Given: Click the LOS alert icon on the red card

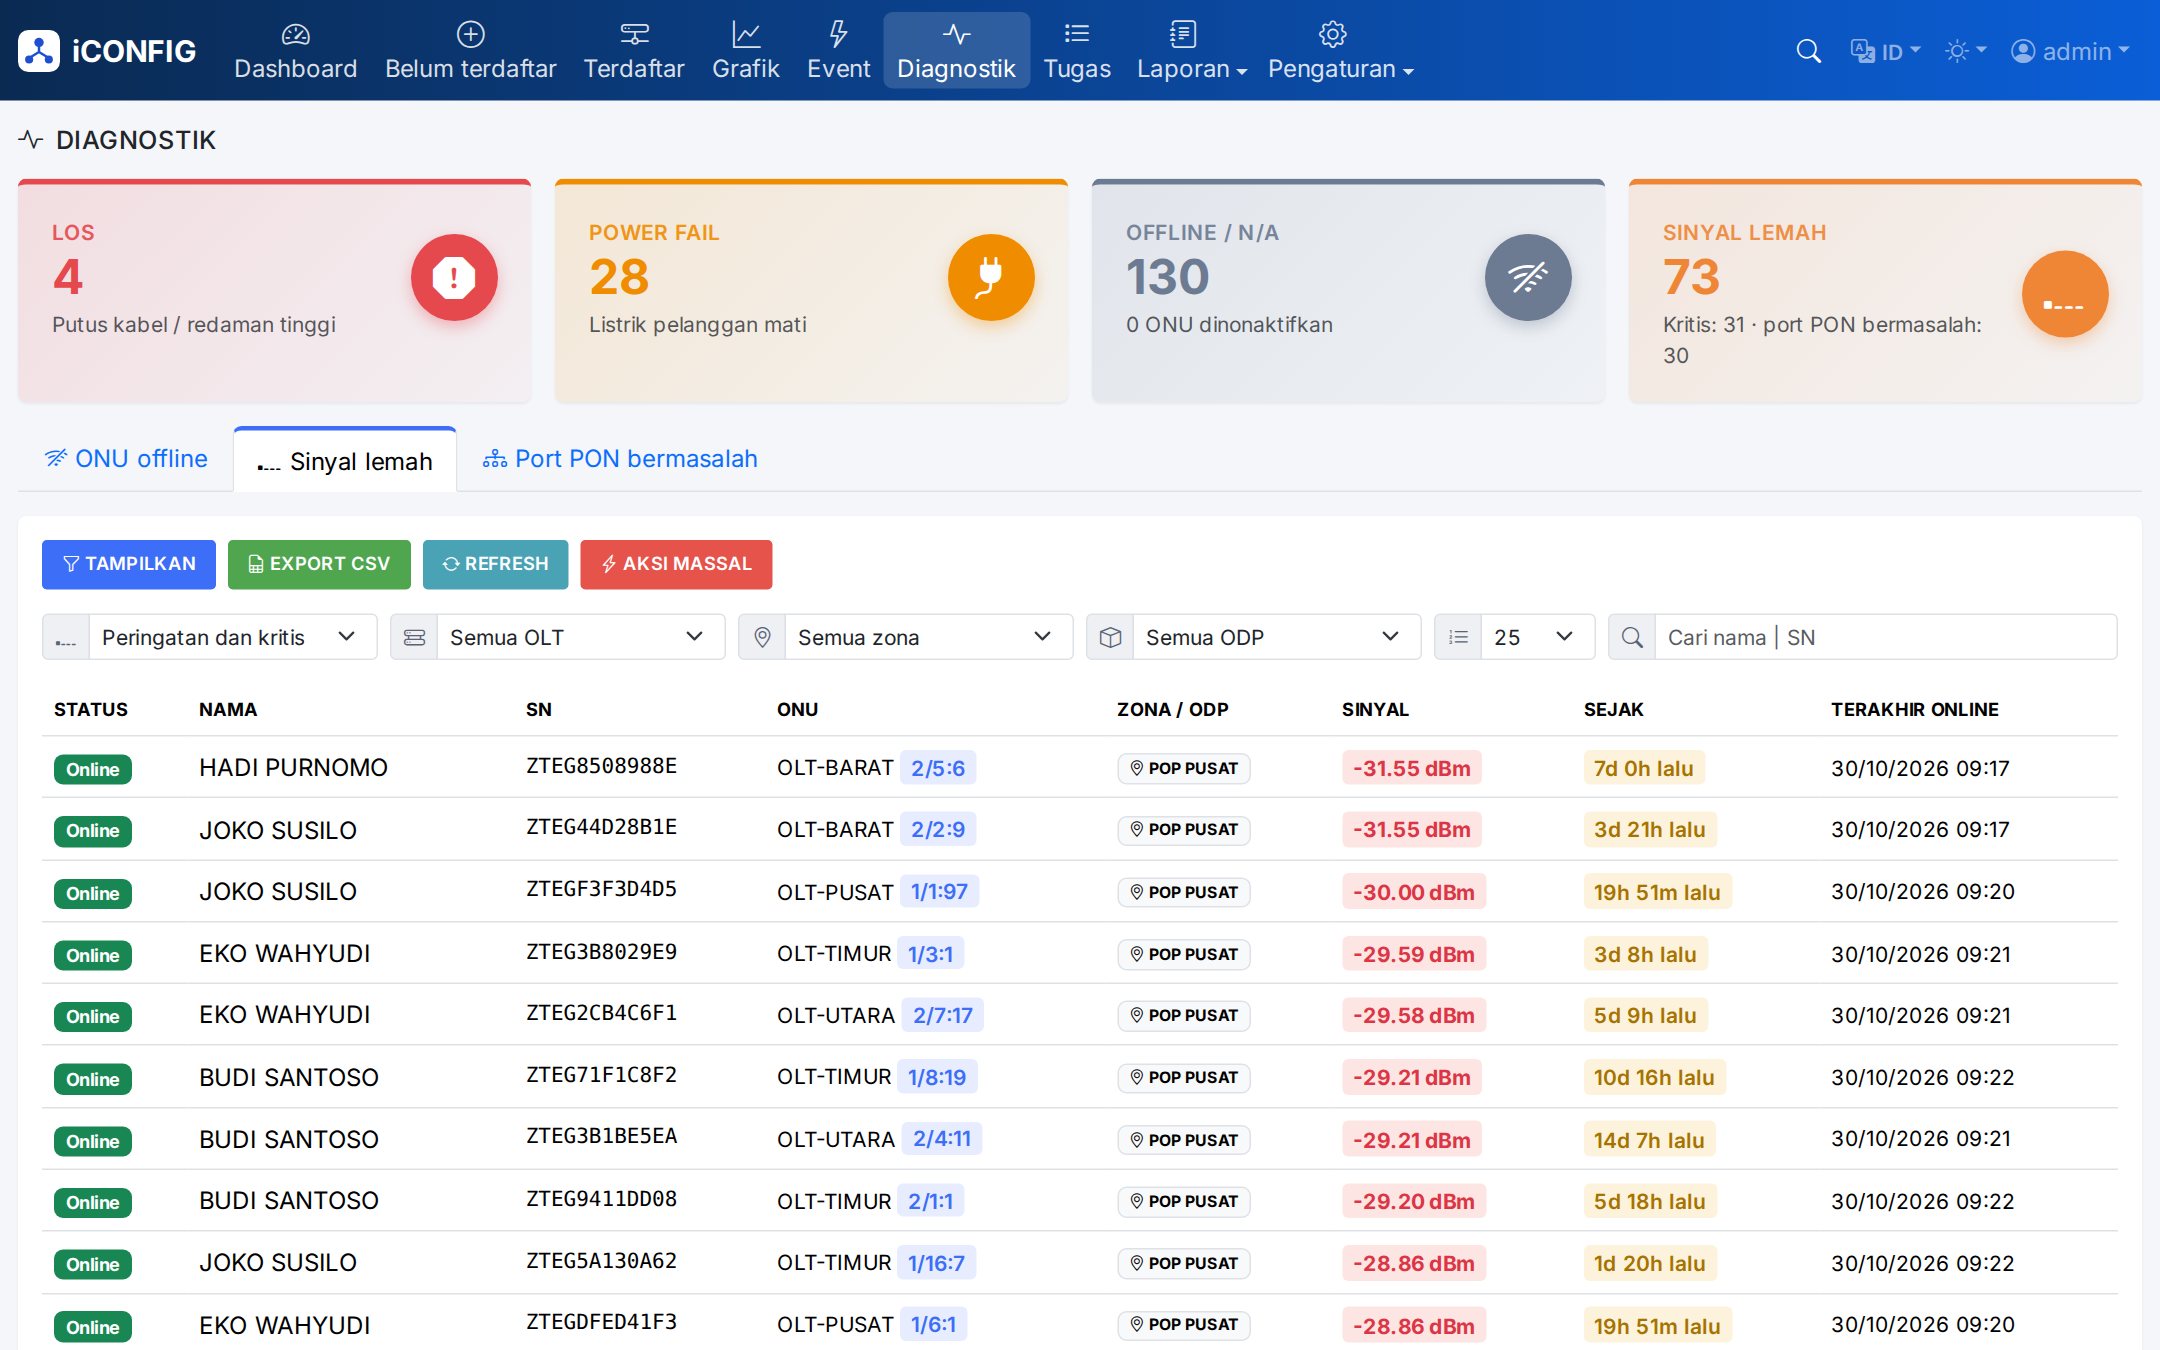Looking at the screenshot, I should [x=454, y=277].
